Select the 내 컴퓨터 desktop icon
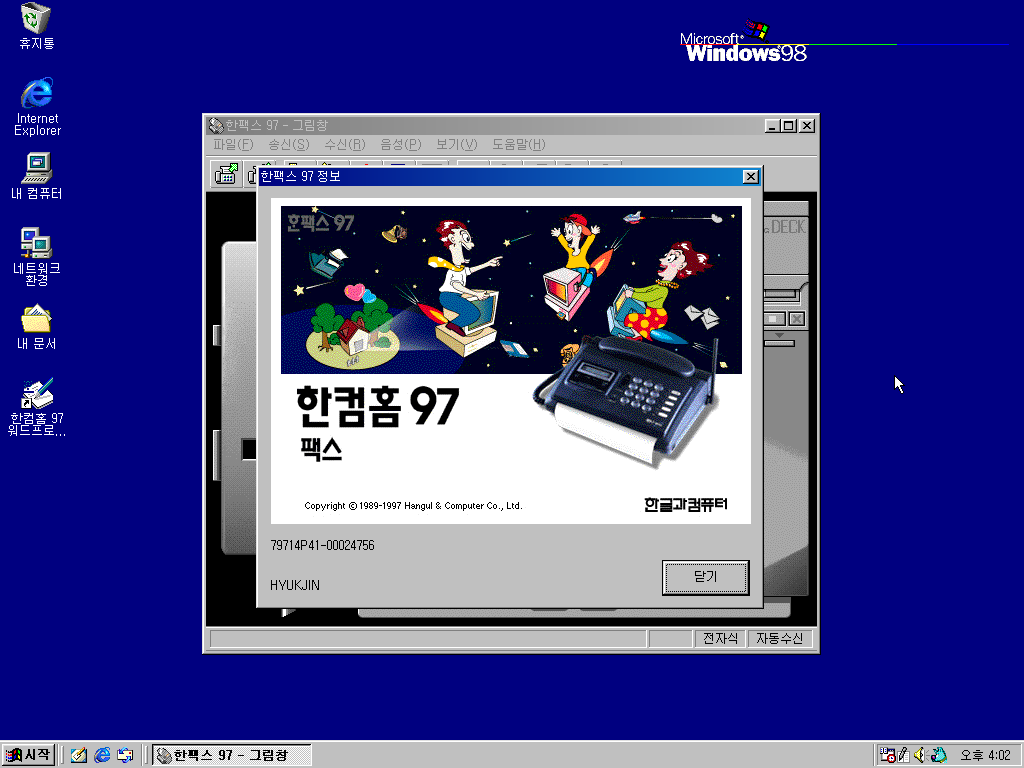 [37, 176]
